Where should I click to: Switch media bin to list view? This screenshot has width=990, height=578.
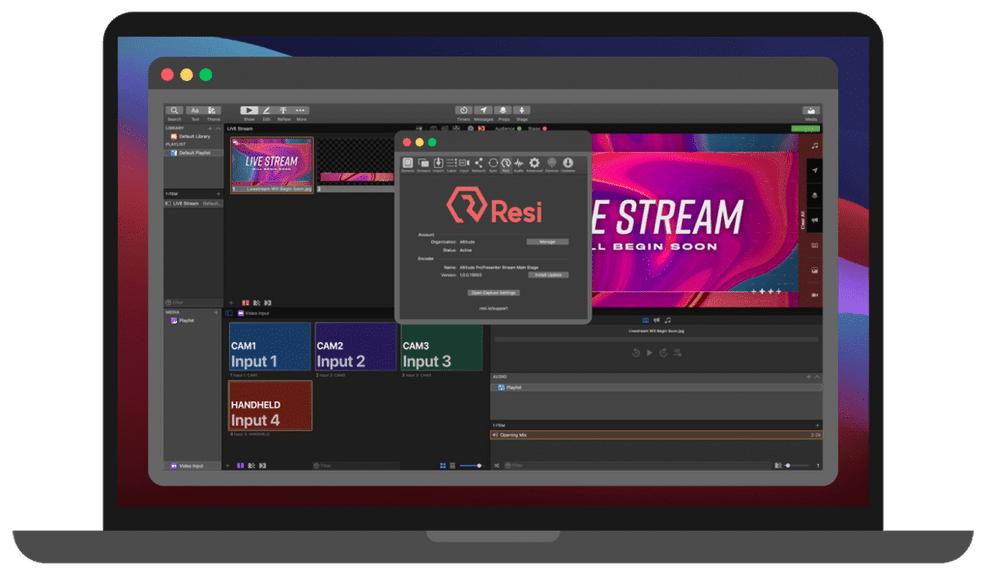pos(452,466)
